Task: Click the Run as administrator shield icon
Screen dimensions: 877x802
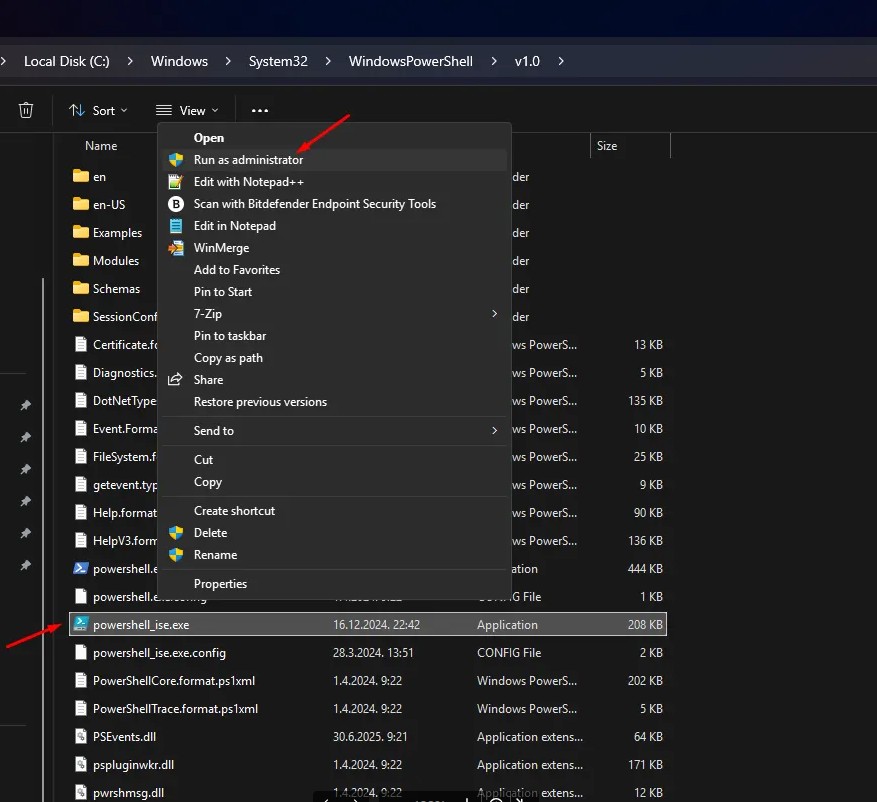Action: click(176, 160)
